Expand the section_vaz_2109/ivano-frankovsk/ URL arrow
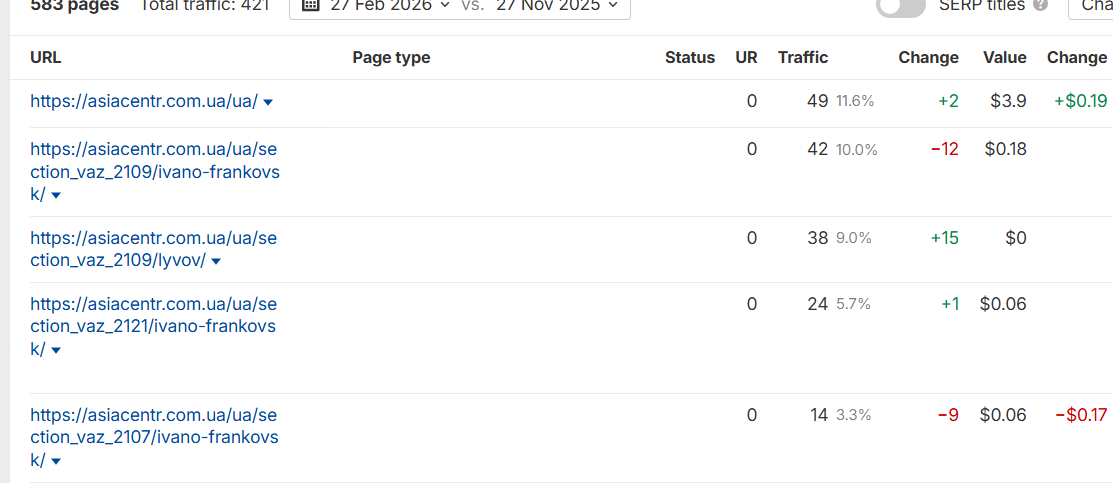Image resolution: width=1113 pixels, height=483 pixels. coord(55,196)
